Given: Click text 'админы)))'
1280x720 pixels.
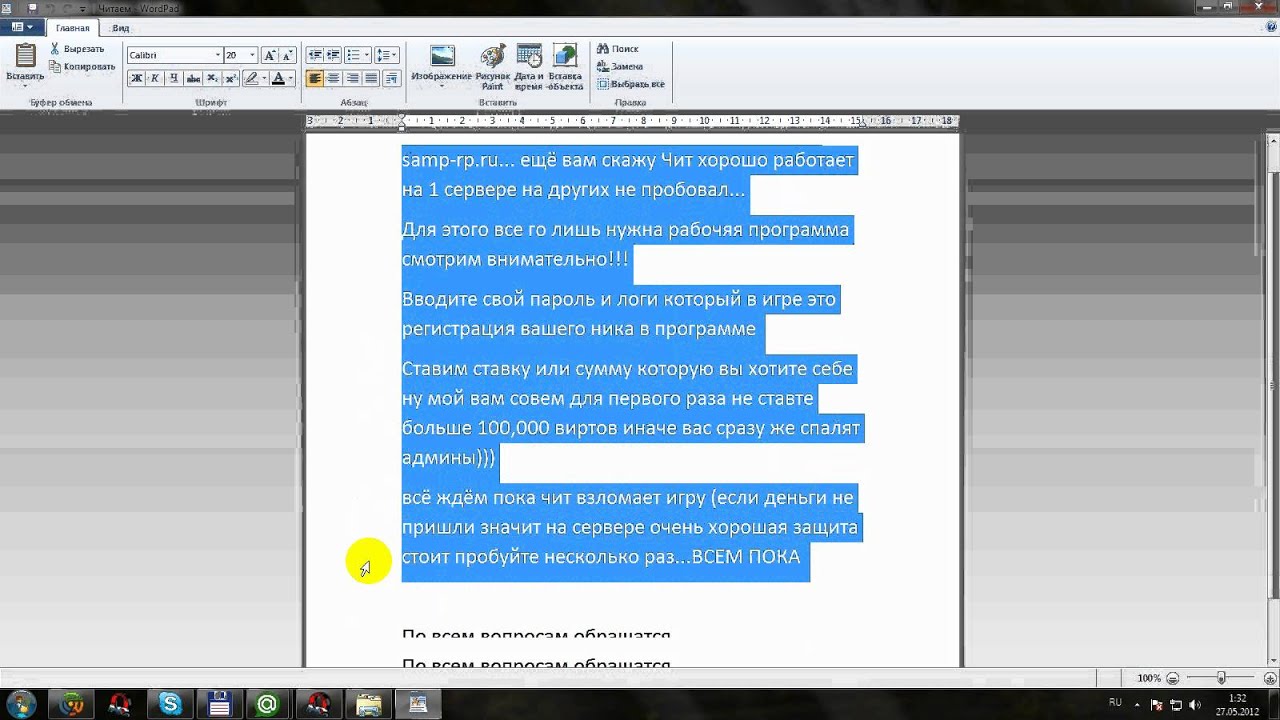Looking at the screenshot, I should click(x=449, y=458).
